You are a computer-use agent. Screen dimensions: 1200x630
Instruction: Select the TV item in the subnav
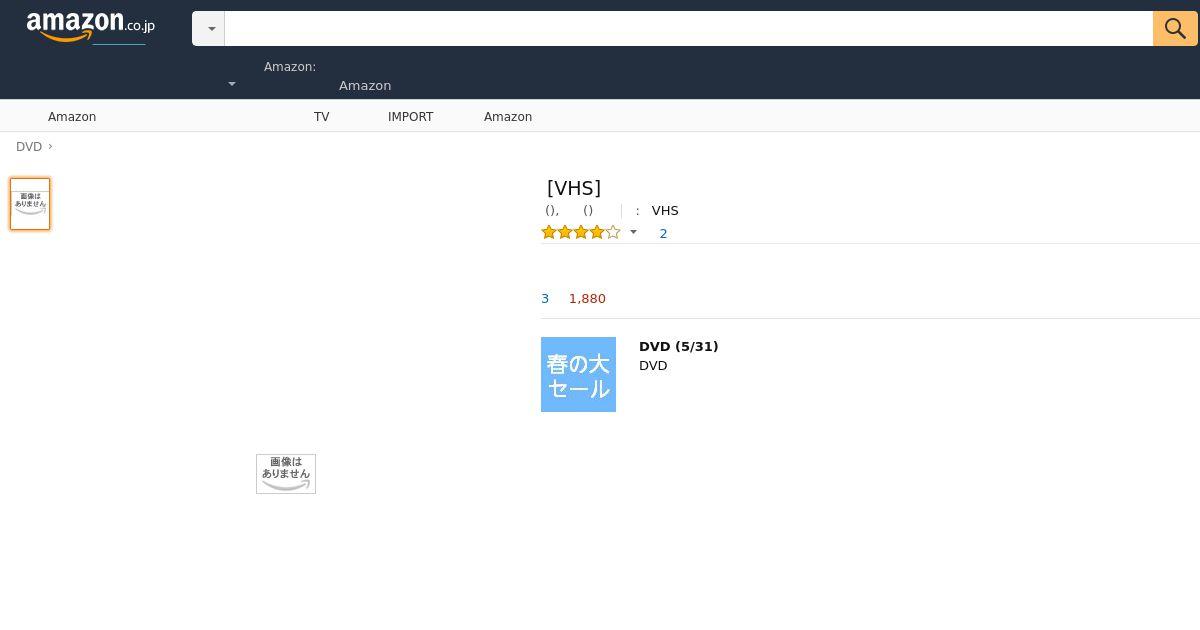[x=322, y=117]
